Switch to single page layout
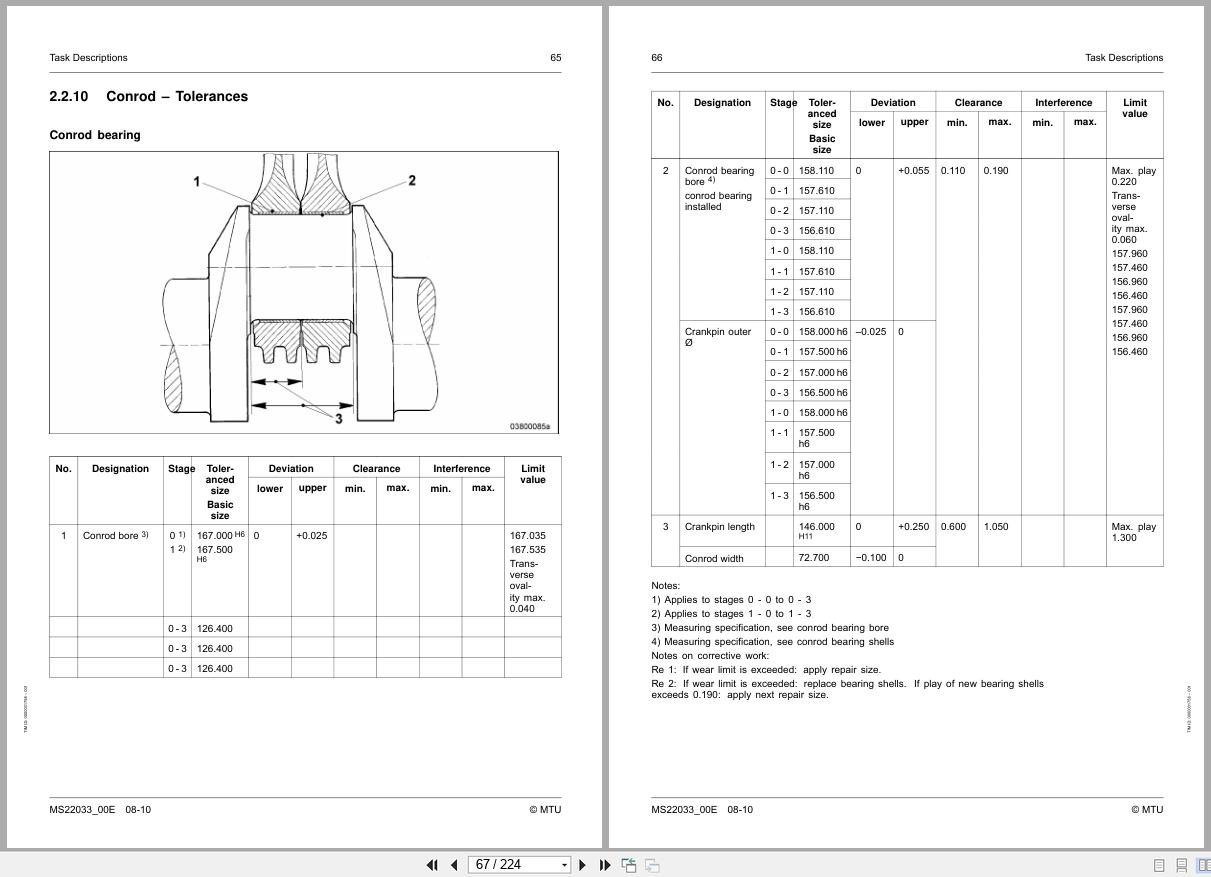This screenshot has height=877, width=1211. tap(1160, 865)
